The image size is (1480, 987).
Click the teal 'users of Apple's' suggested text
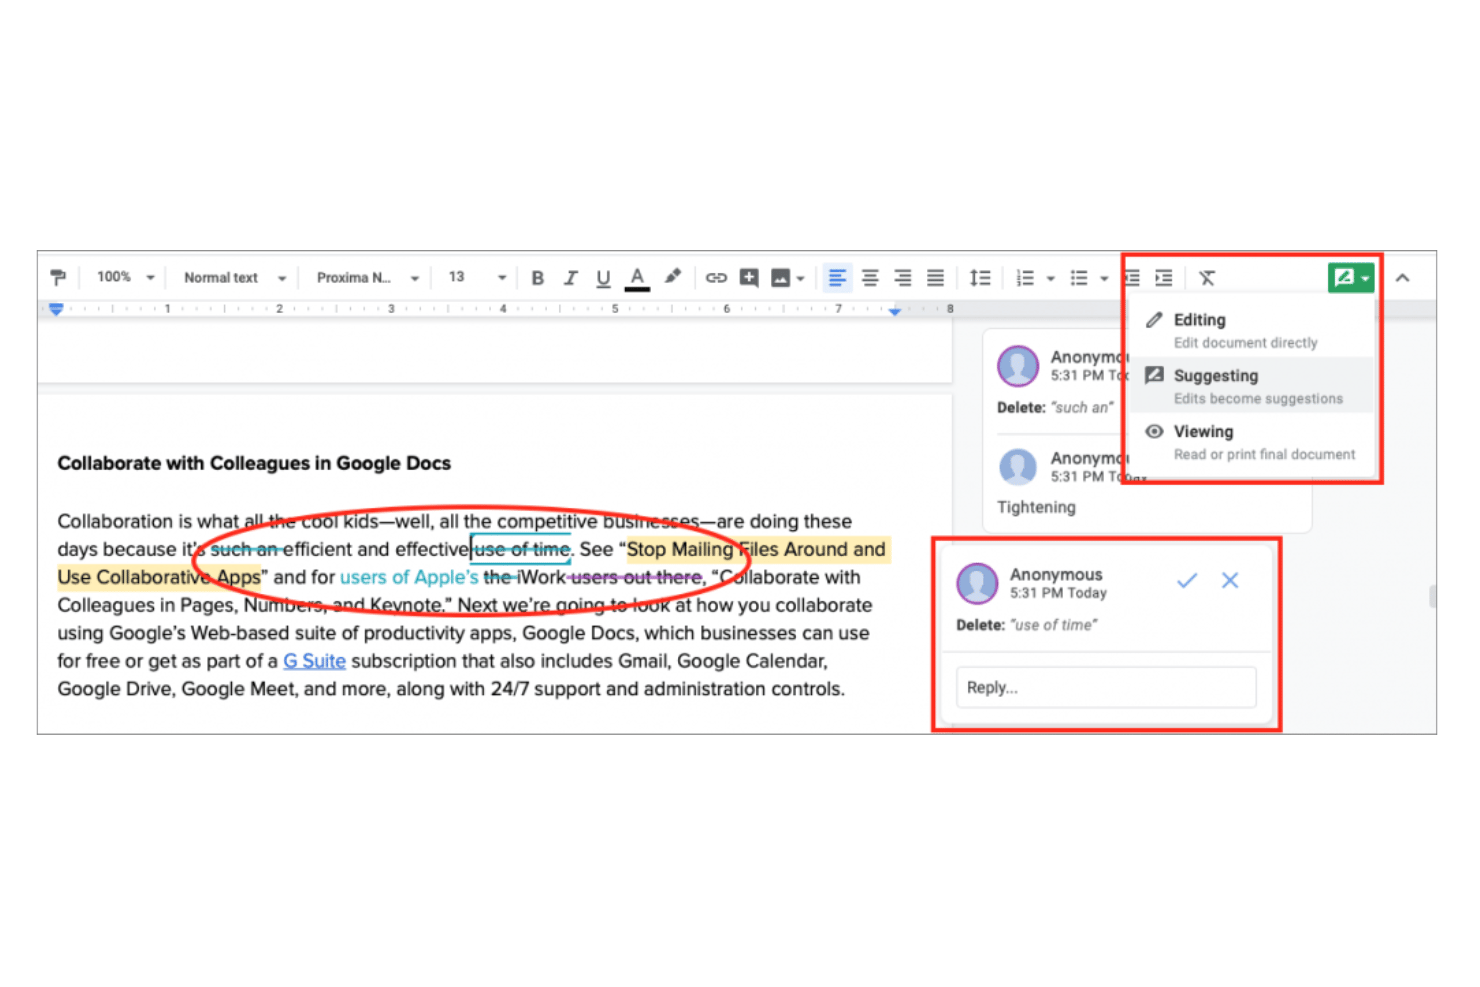click(x=409, y=577)
